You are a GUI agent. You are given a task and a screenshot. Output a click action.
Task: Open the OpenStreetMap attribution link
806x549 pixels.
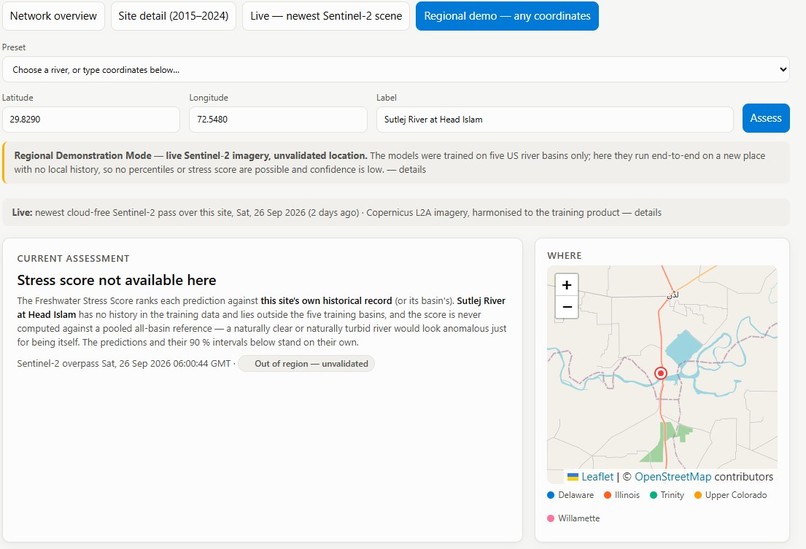click(673, 477)
